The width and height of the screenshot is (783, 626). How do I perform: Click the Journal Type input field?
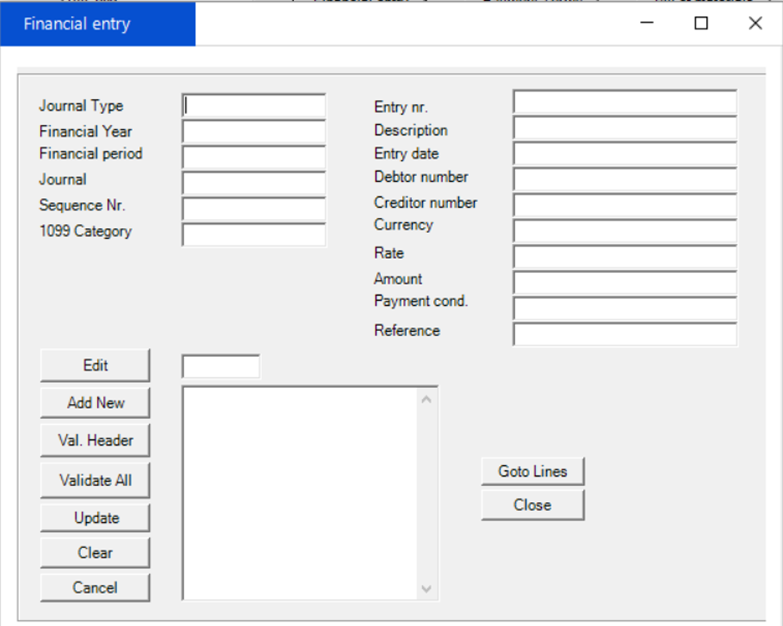pos(254,106)
